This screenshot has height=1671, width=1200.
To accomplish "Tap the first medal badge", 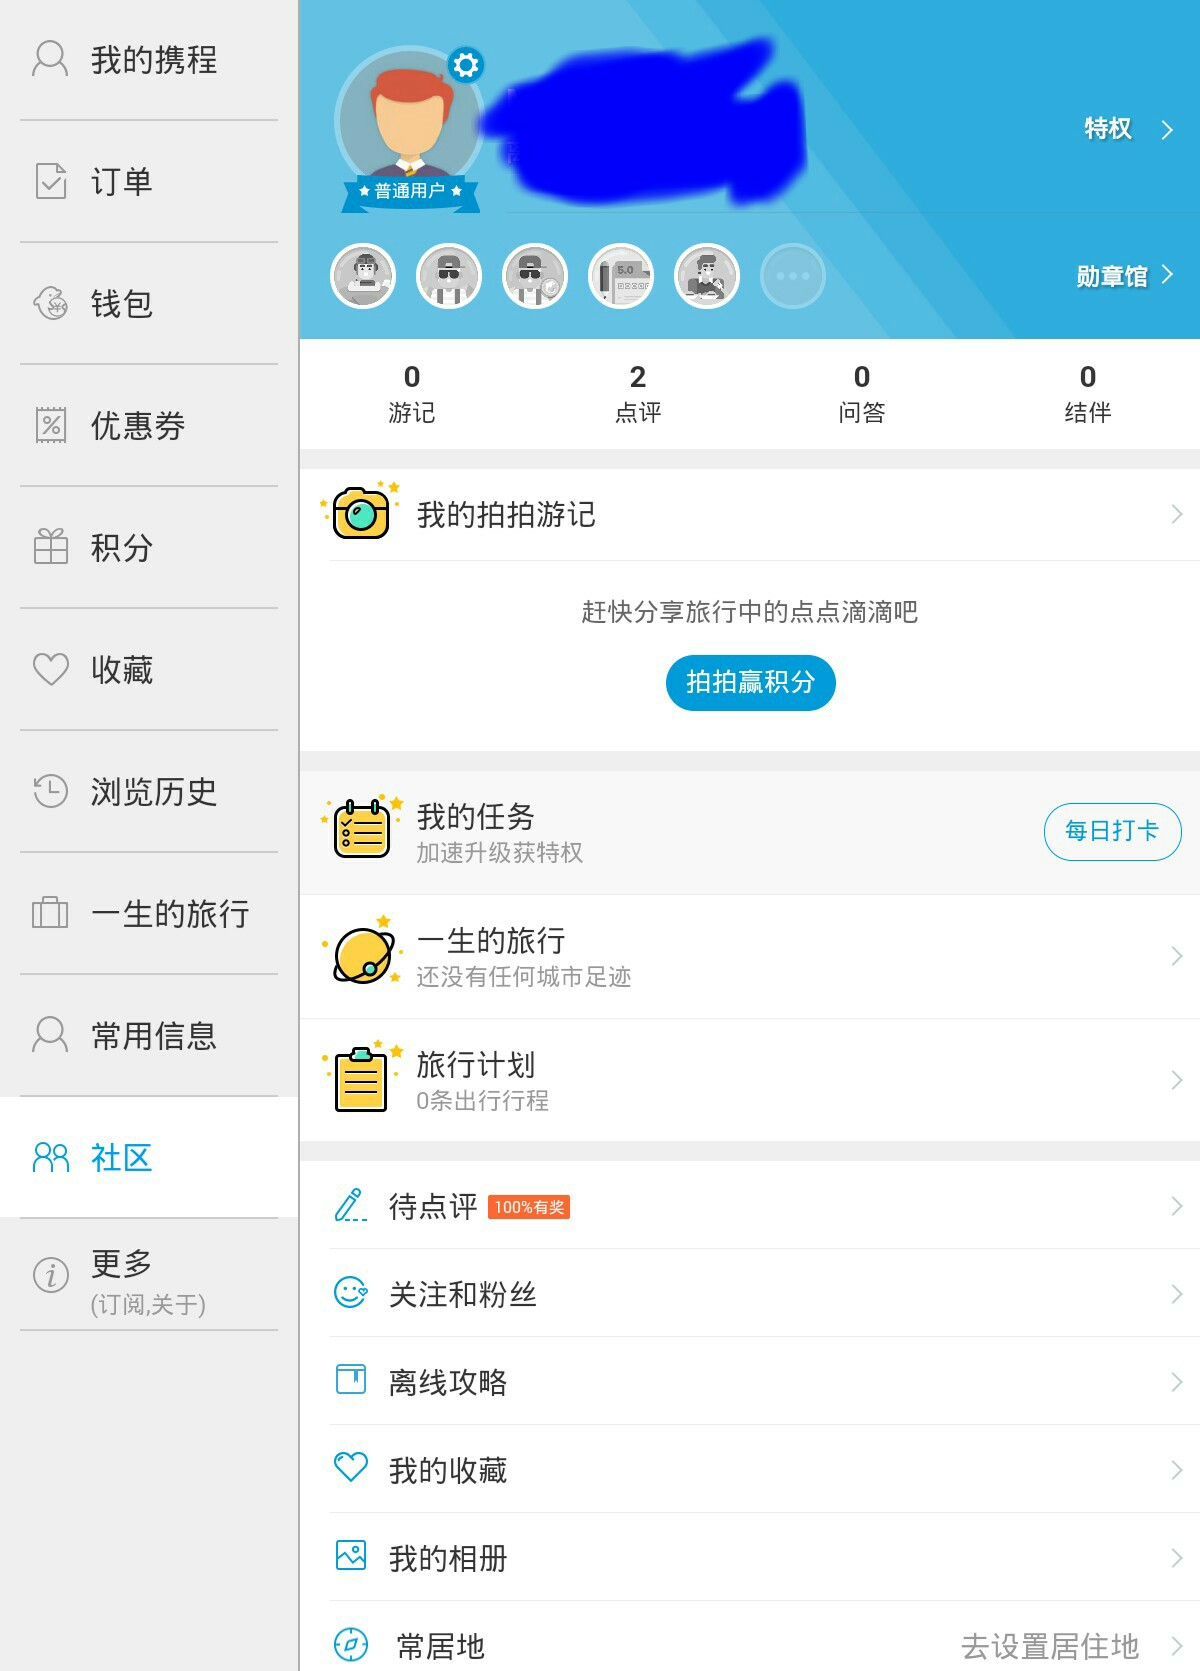I will pyautogui.click(x=363, y=276).
